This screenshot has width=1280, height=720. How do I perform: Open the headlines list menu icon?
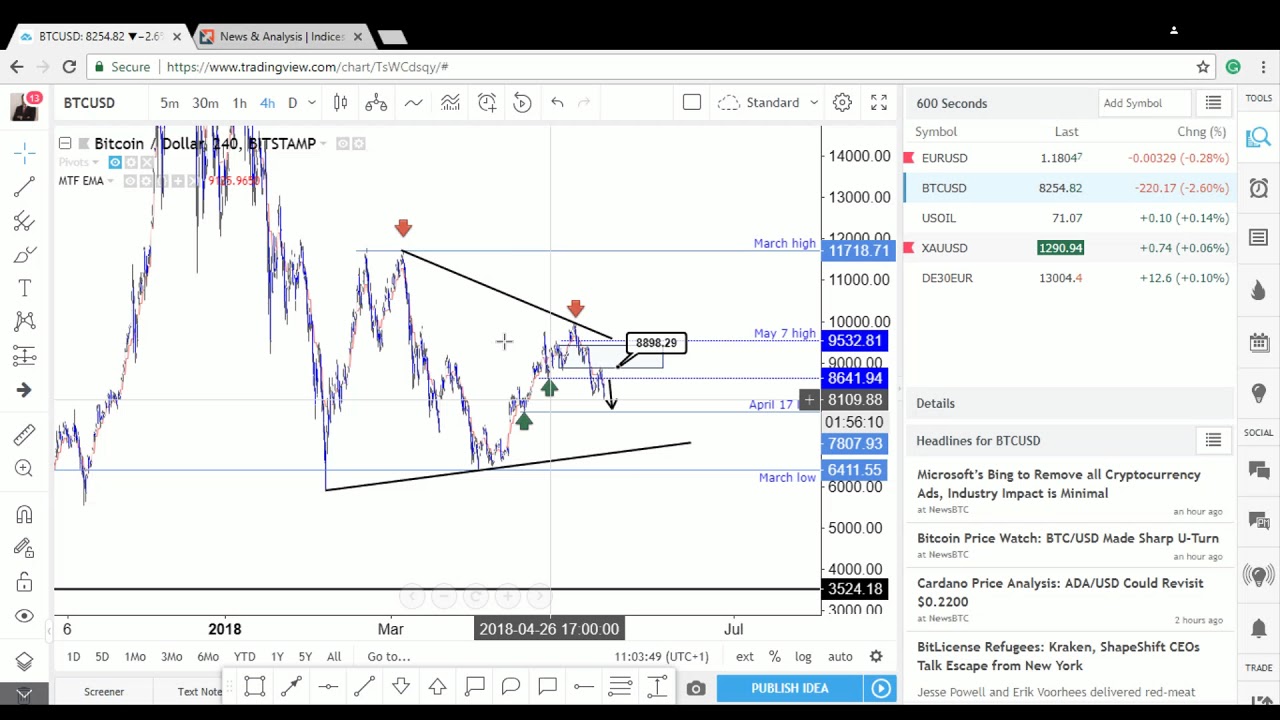(x=1213, y=440)
